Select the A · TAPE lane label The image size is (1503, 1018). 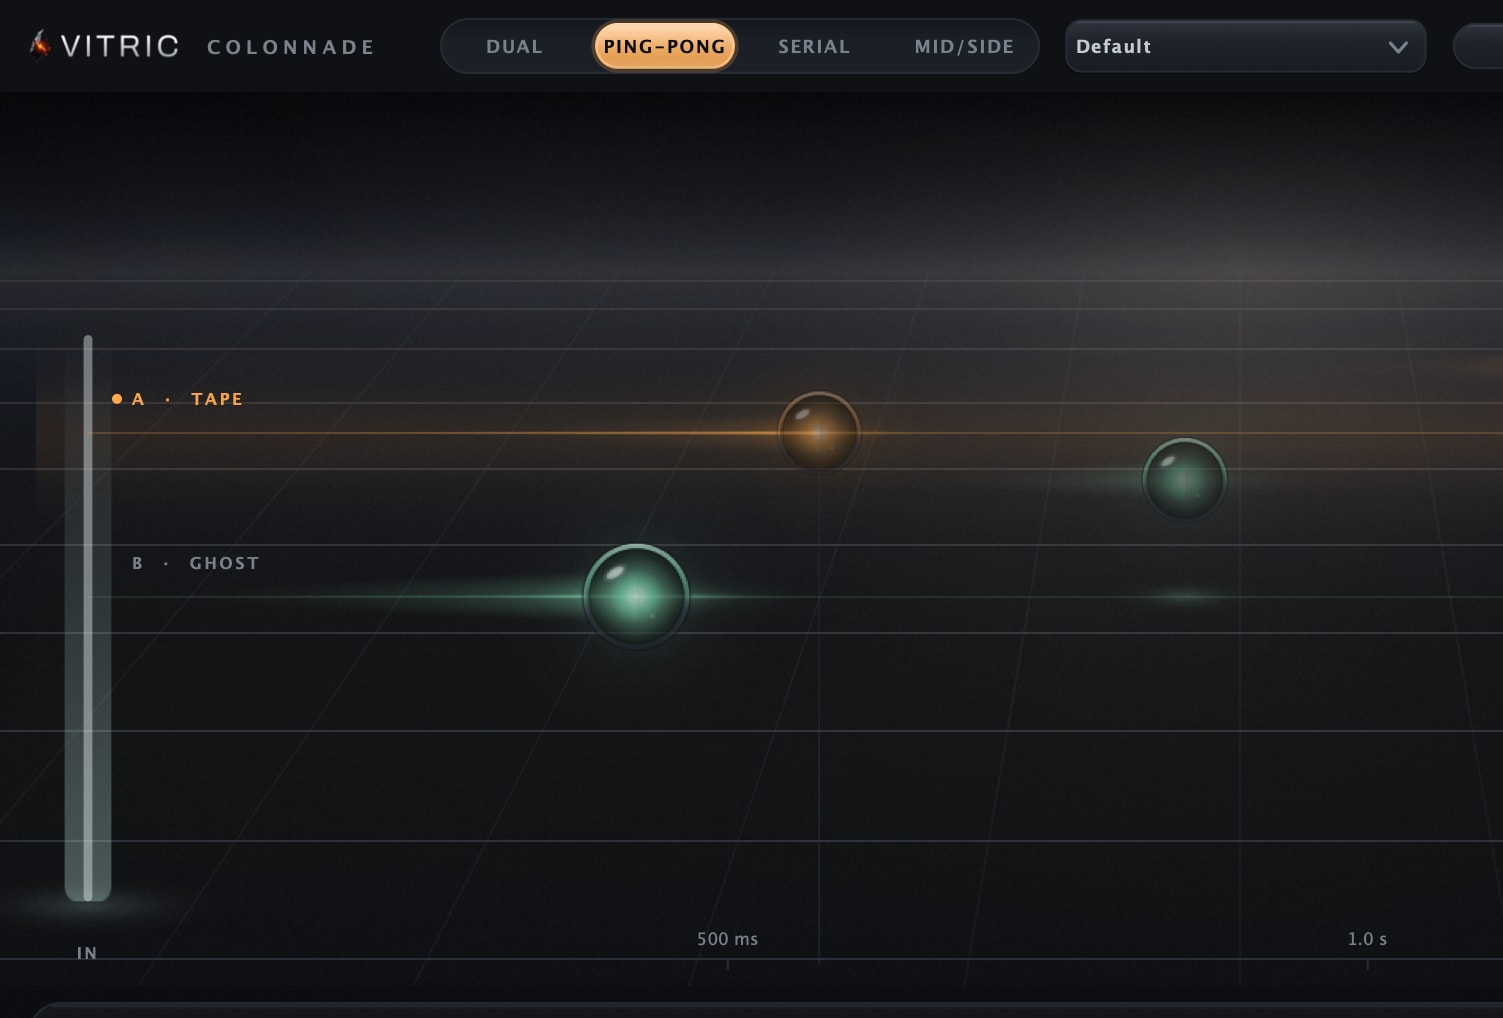tap(178, 399)
